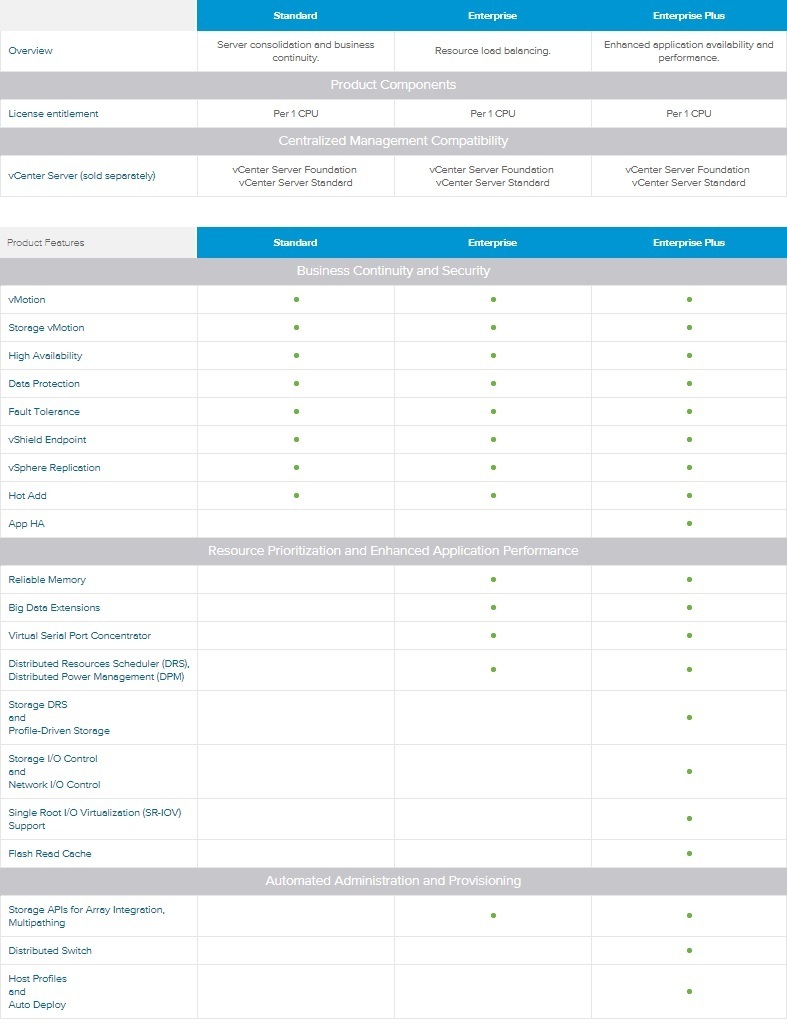Click the Standard header beside Product Features
Image resolution: width=787 pixels, height=1028 pixels.
tap(295, 243)
